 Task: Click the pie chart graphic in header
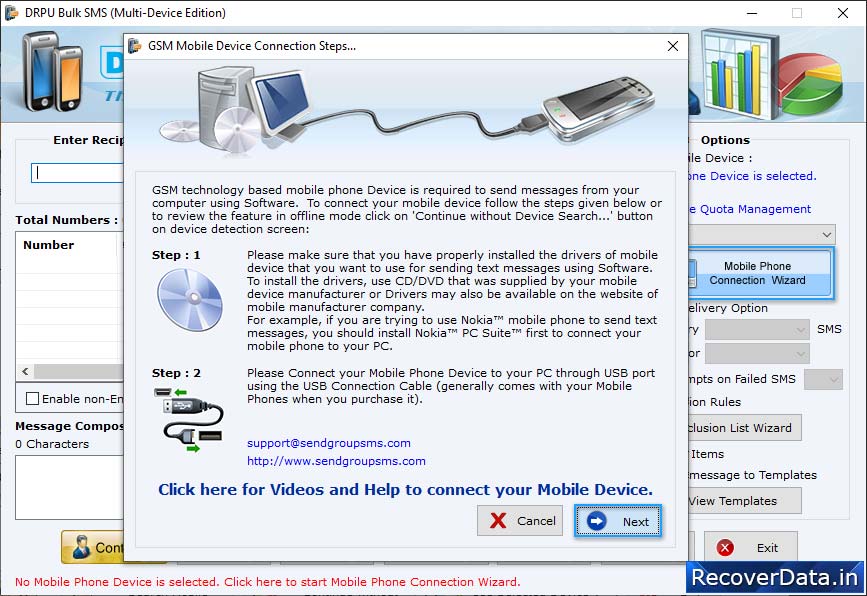point(811,84)
